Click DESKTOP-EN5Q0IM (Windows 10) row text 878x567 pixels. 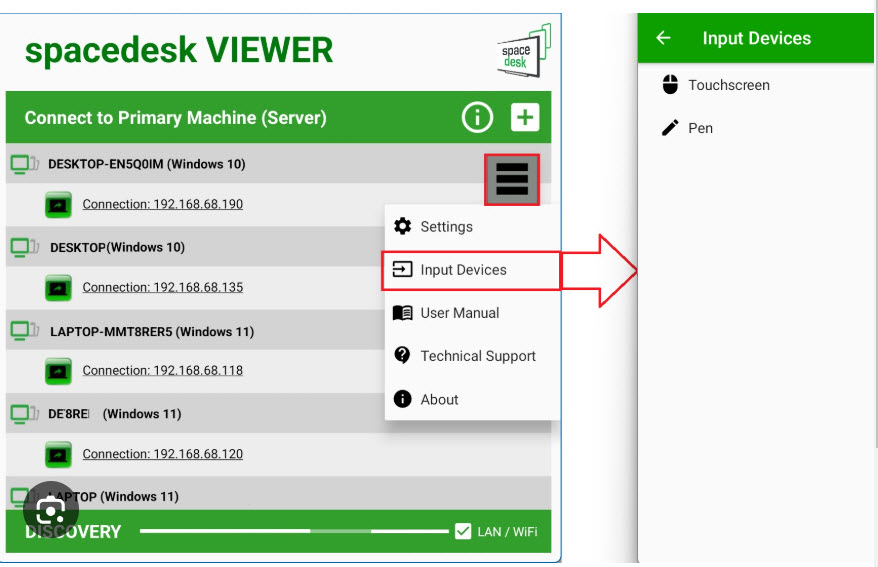pyautogui.click(x=147, y=164)
